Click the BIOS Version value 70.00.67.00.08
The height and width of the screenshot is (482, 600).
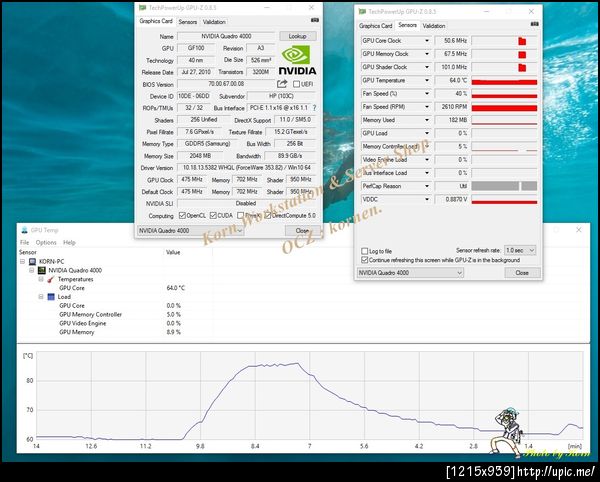226,84
